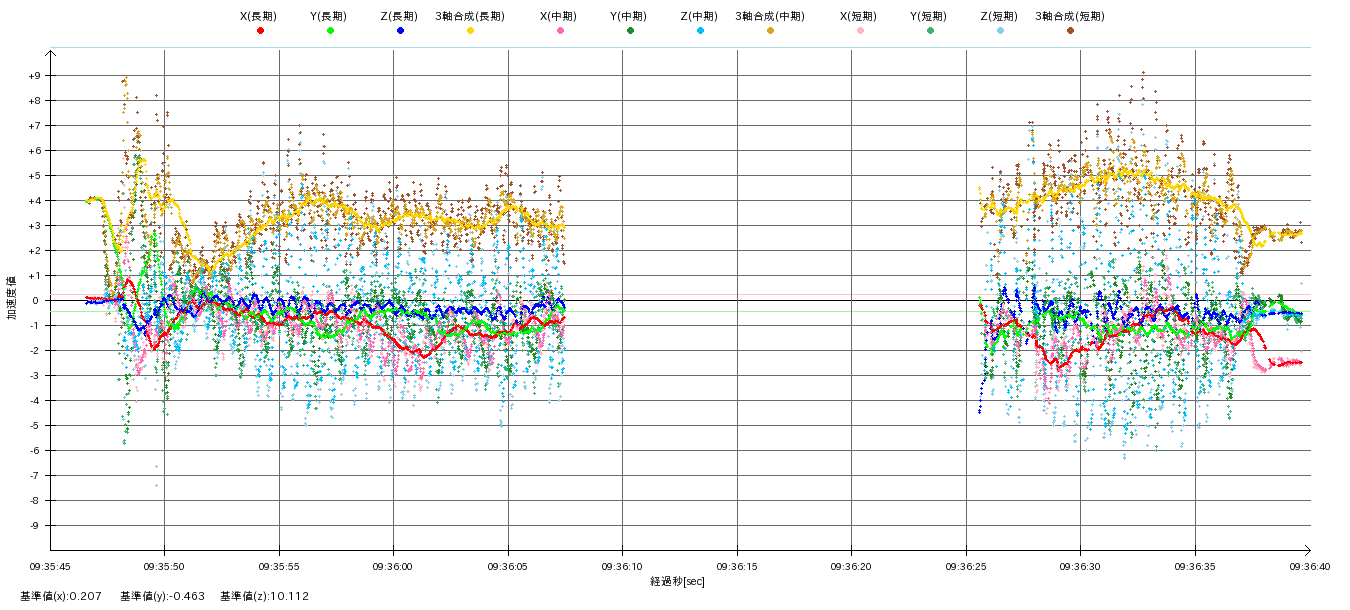This screenshot has height=610, width=1350.
Task: Toggle the Z(中期) series legend label
Action: click(x=699, y=16)
